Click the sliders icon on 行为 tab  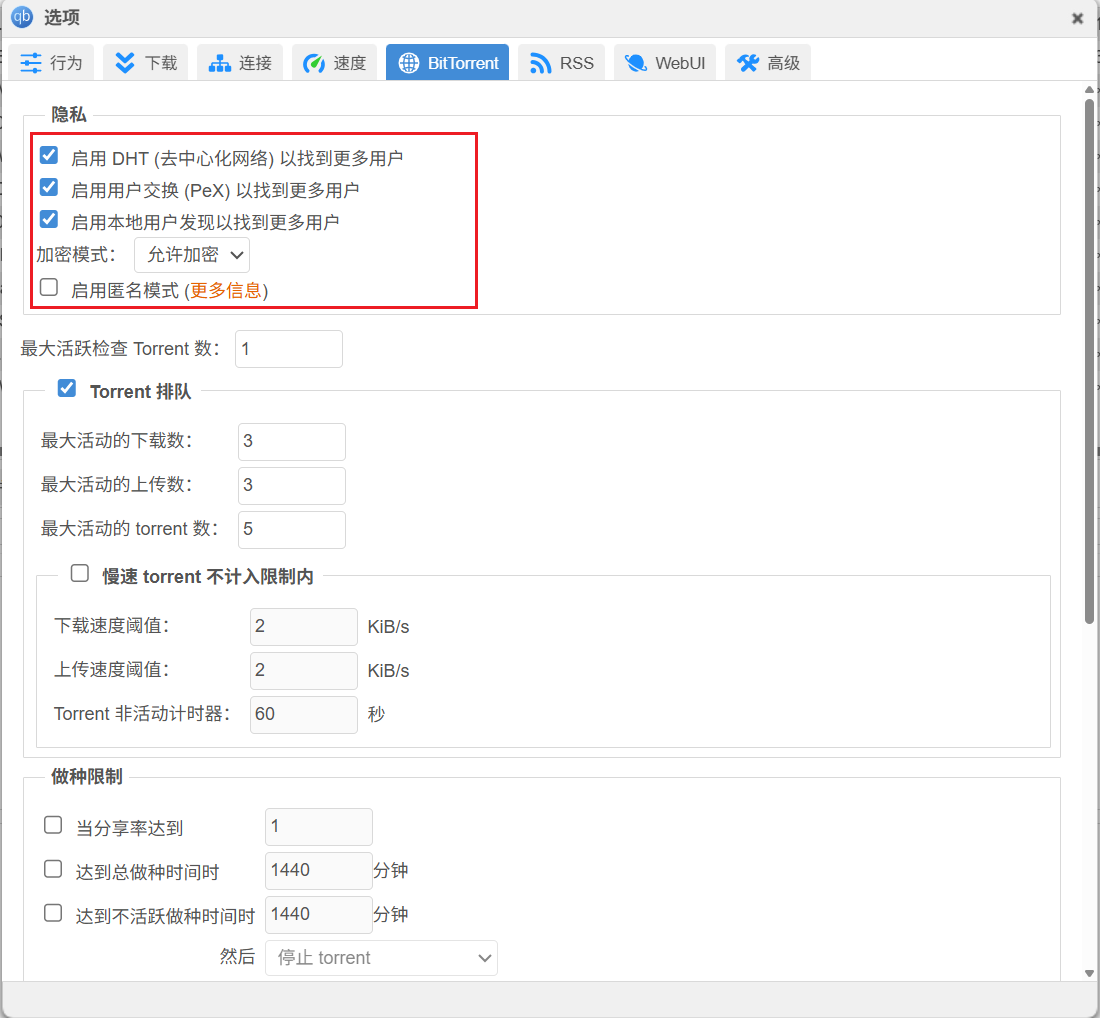point(31,63)
